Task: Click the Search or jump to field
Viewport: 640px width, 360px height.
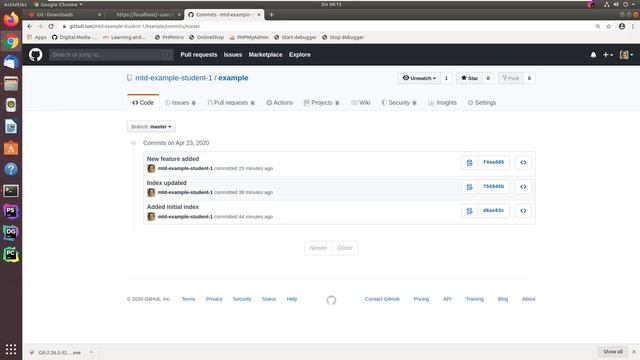Action: point(111,55)
